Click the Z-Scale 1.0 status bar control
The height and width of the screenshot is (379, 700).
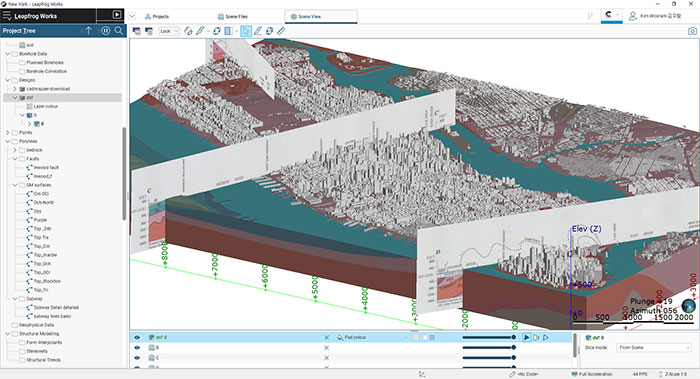pos(673,374)
